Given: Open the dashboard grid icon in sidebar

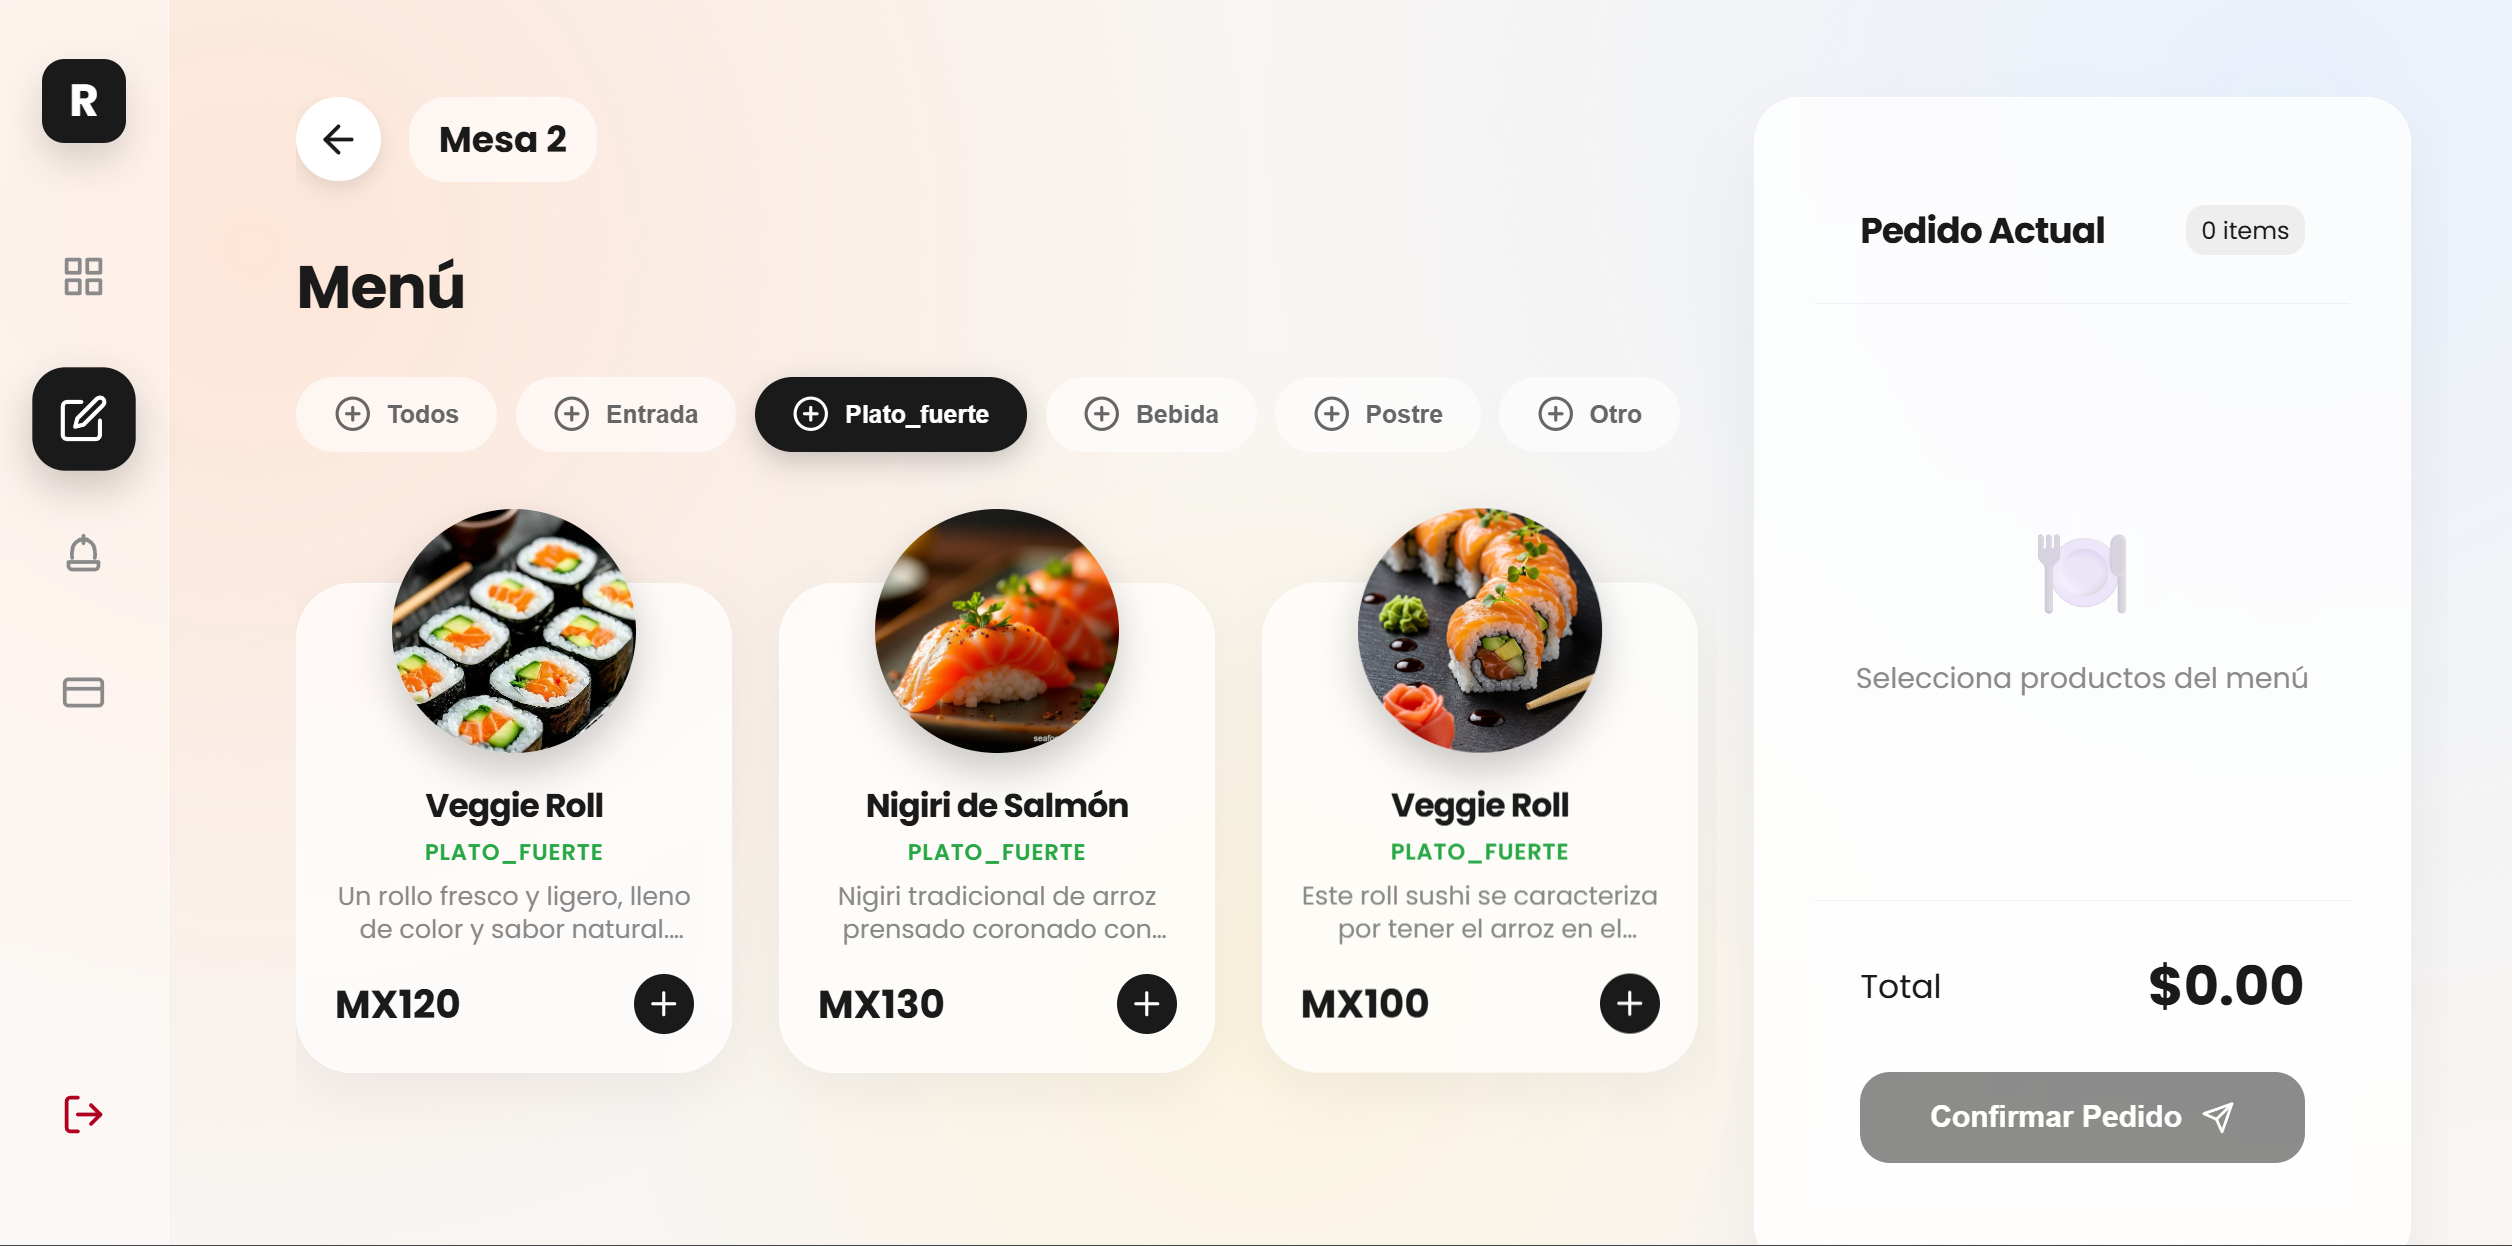Looking at the screenshot, I should (83, 276).
